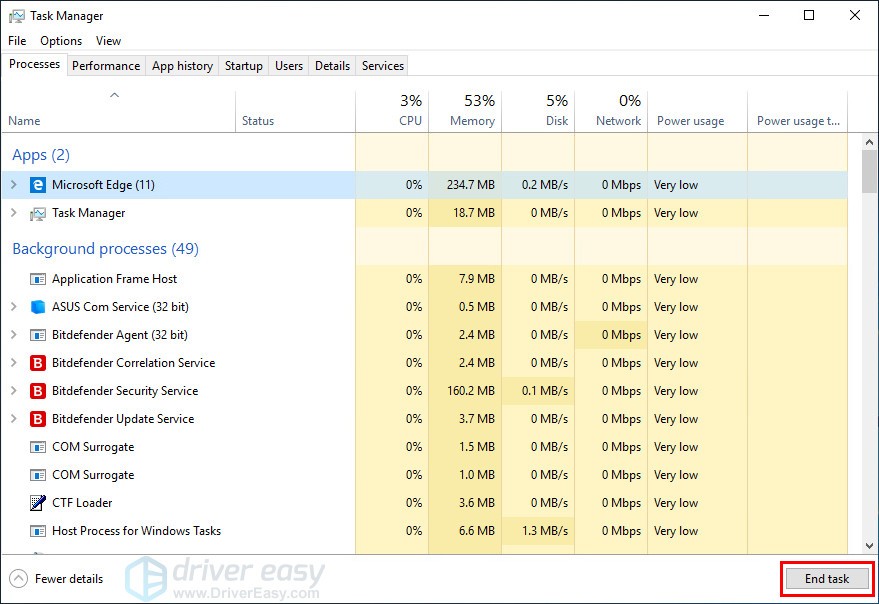The image size is (879, 604).
Task: Collapse view with Fewer details arrow
Action: 18,579
